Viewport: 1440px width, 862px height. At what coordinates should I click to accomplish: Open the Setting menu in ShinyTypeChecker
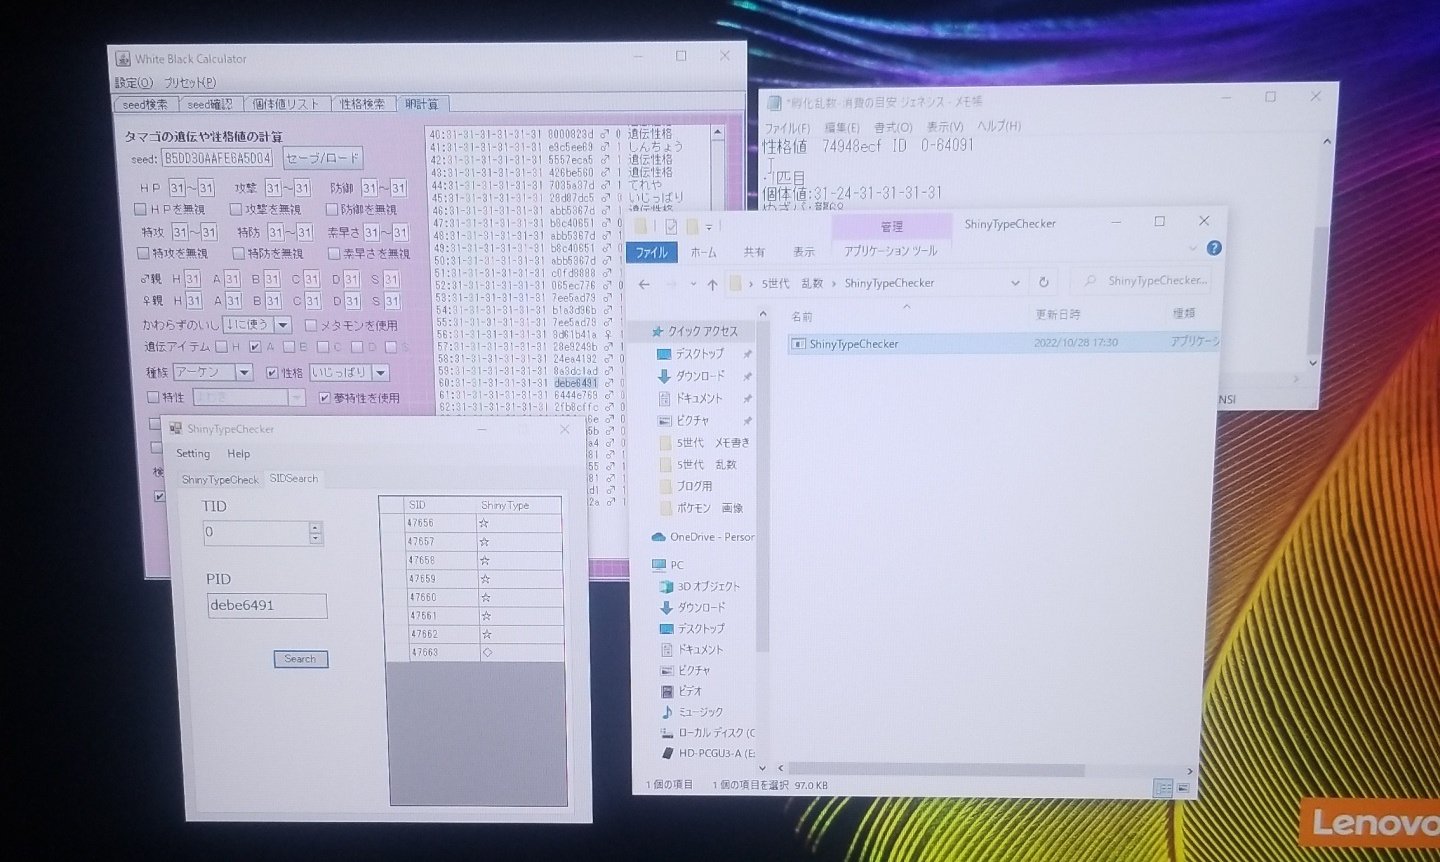point(193,454)
